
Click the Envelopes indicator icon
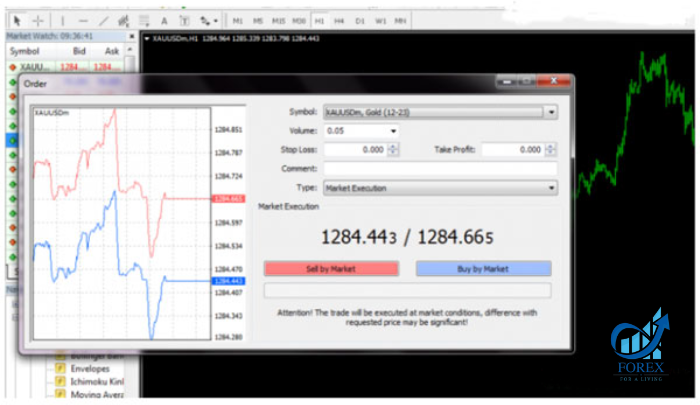tap(60, 369)
